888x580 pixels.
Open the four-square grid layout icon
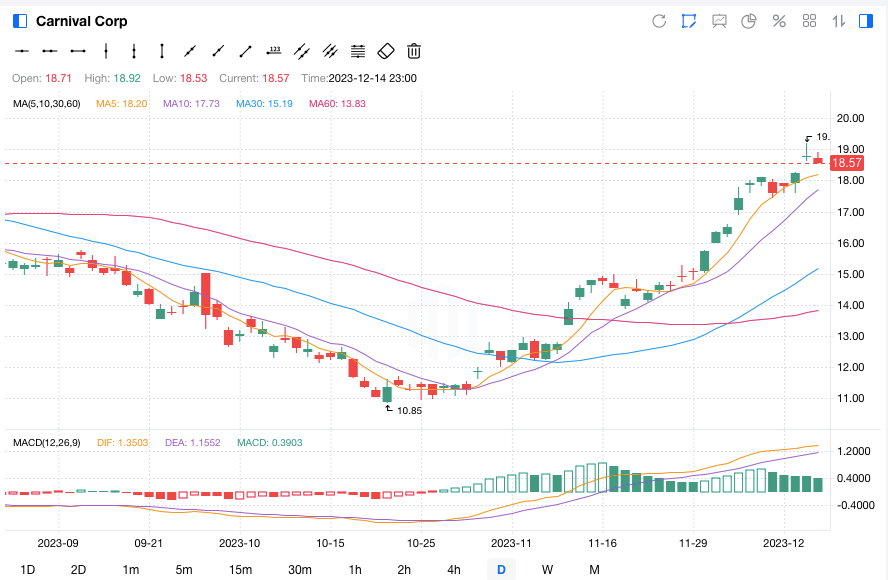coord(810,21)
